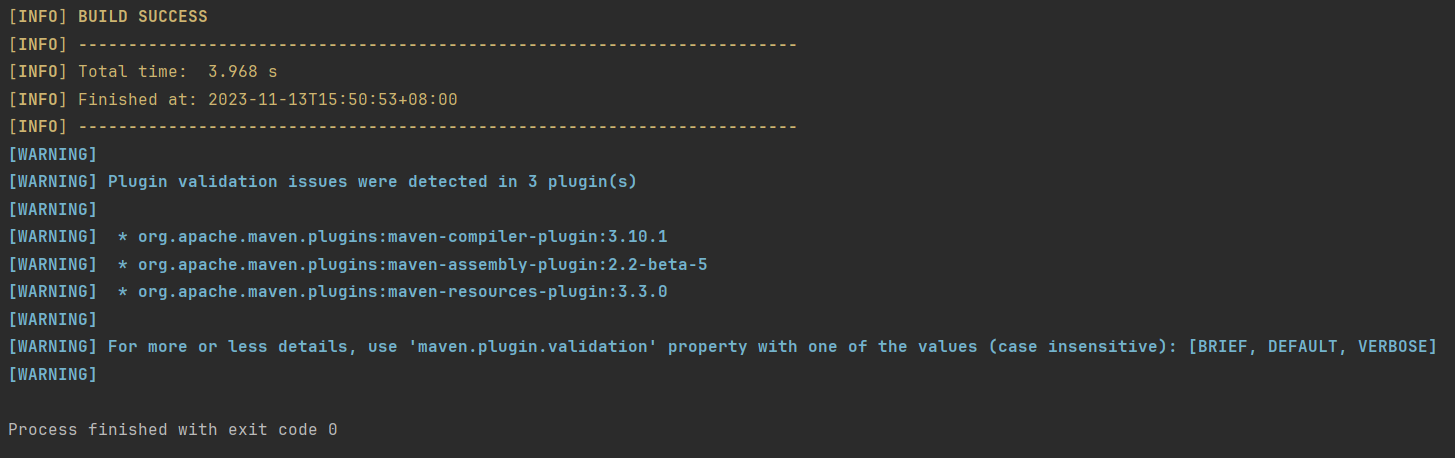The image size is (1455, 458).
Task: Click the [WARNING] tag before maven-compiler-plugin
Action: coord(53,237)
